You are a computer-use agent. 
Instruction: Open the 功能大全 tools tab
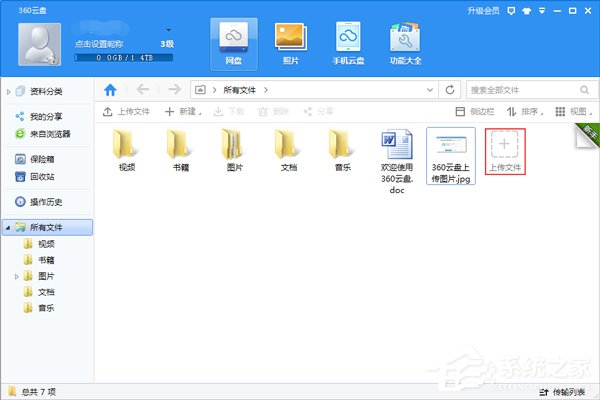click(406, 44)
